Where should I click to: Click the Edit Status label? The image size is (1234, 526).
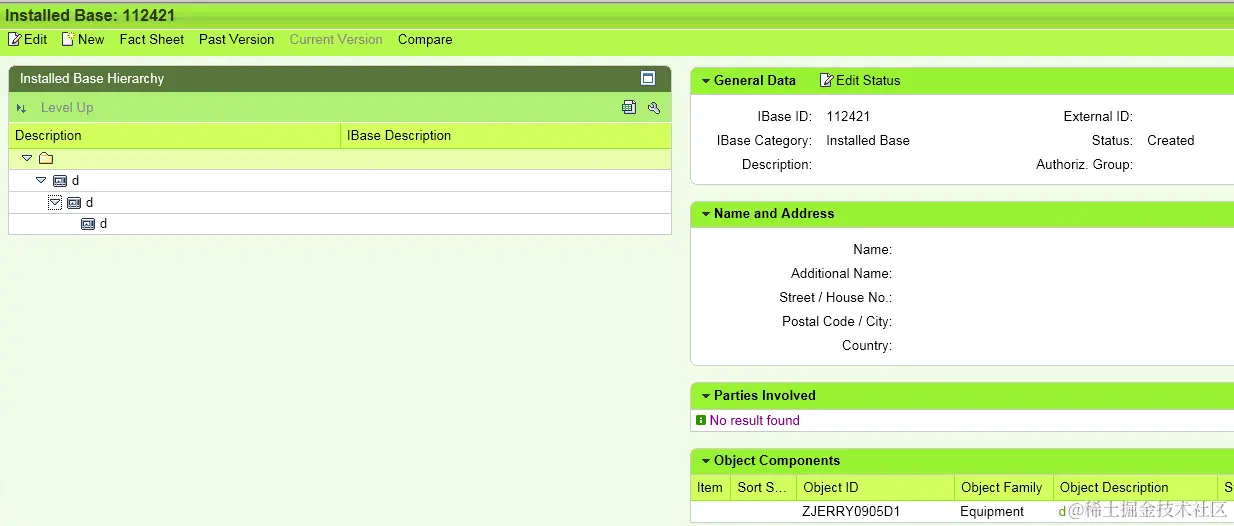coord(868,80)
